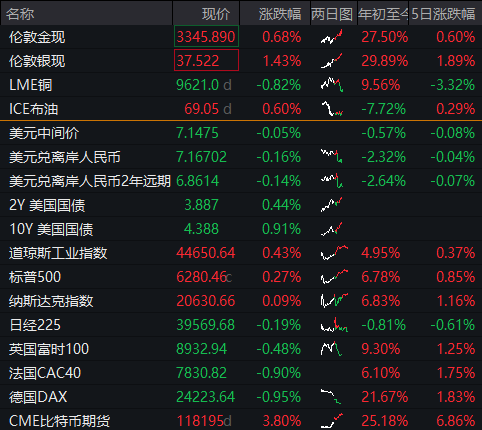Image resolution: width=482 pixels, height=430 pixels.
Task: Open the 日经225 sparkline chart
Action: pyautogui.click(x=334, y=325)
